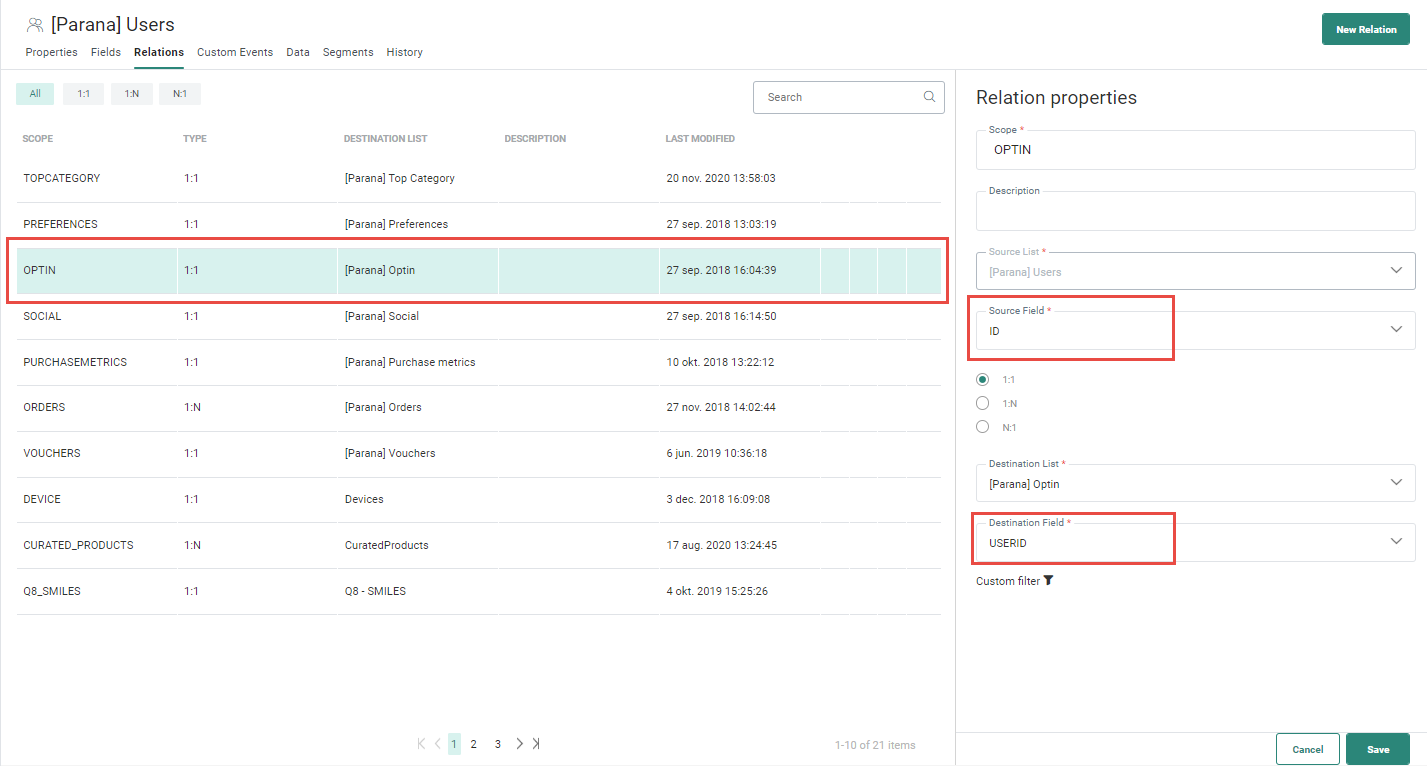Select the N:1 relation type radio
The width and height of the screenshot is (1427, 766).
(x=983, y=428)
